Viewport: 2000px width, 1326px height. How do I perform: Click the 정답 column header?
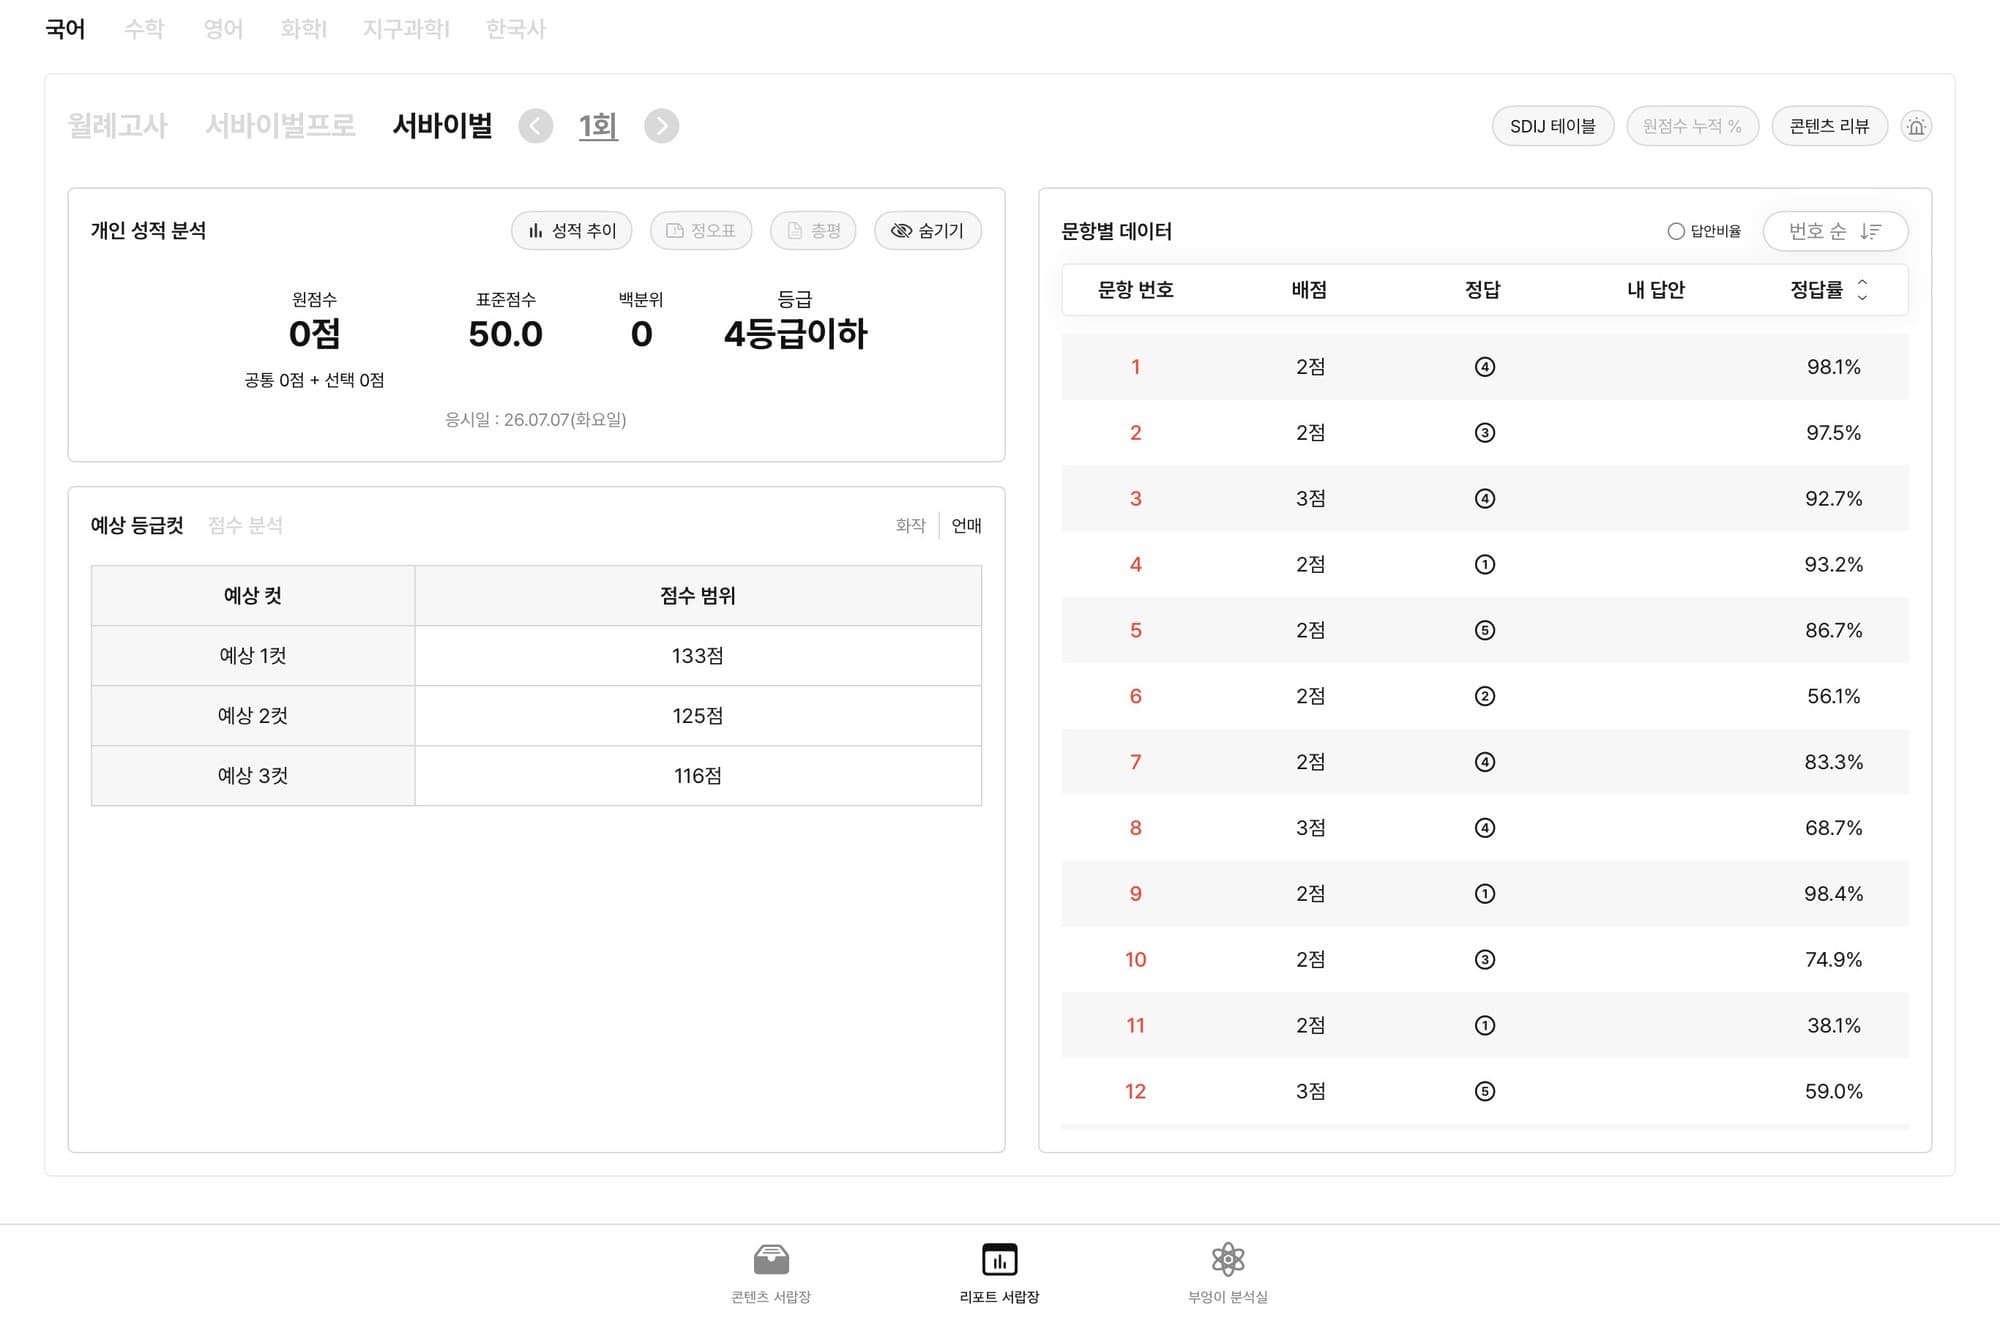pos(1483,290)
